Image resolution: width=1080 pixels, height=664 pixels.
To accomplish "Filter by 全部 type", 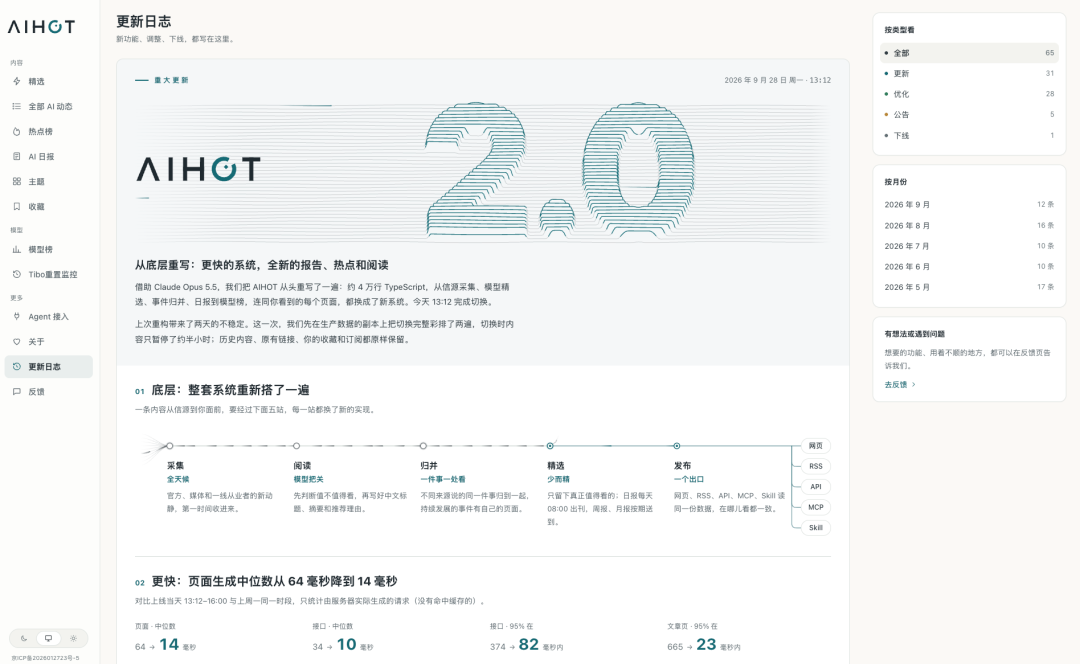I will tap(969, 53).
